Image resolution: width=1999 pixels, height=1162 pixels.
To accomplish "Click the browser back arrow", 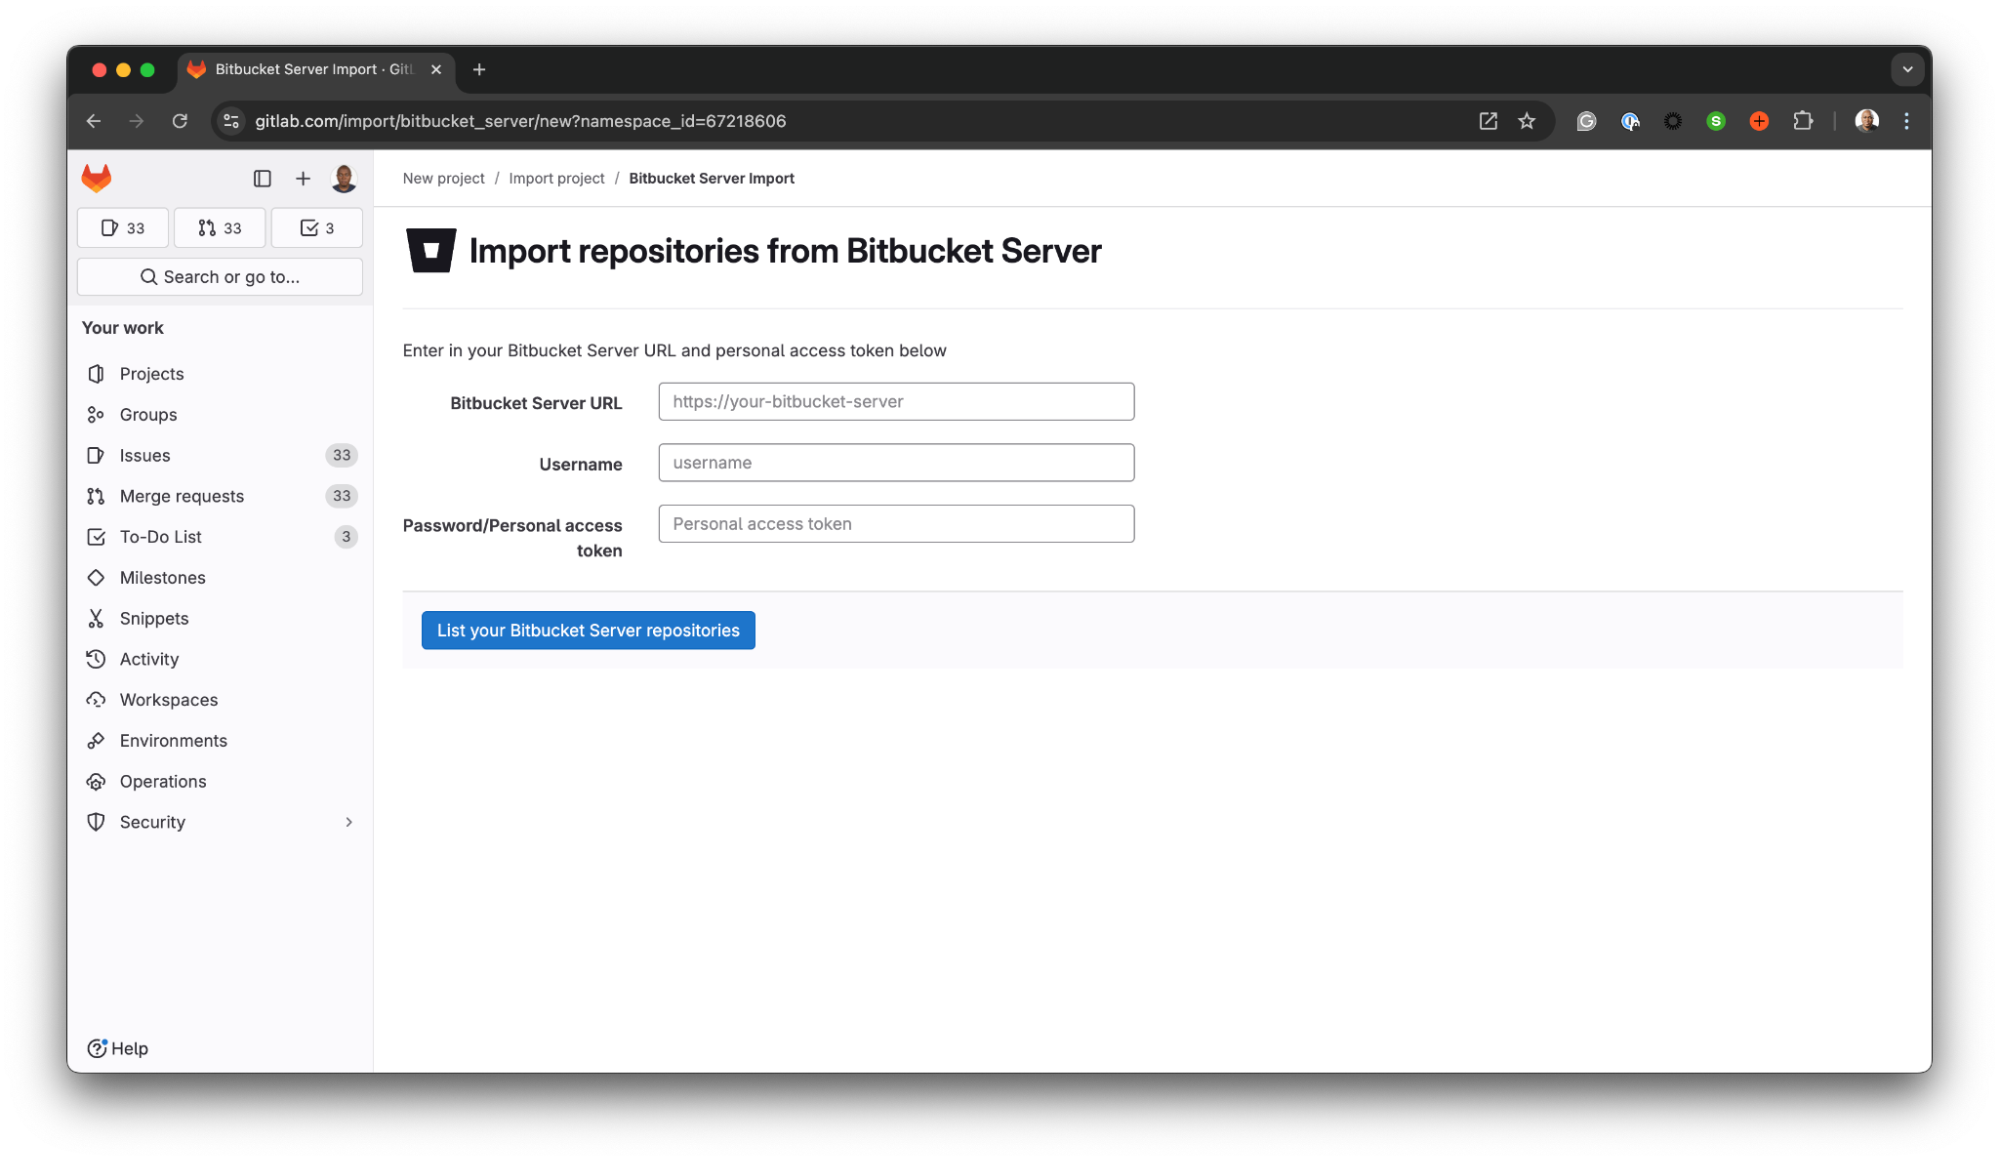I will [x=94, y=121].
